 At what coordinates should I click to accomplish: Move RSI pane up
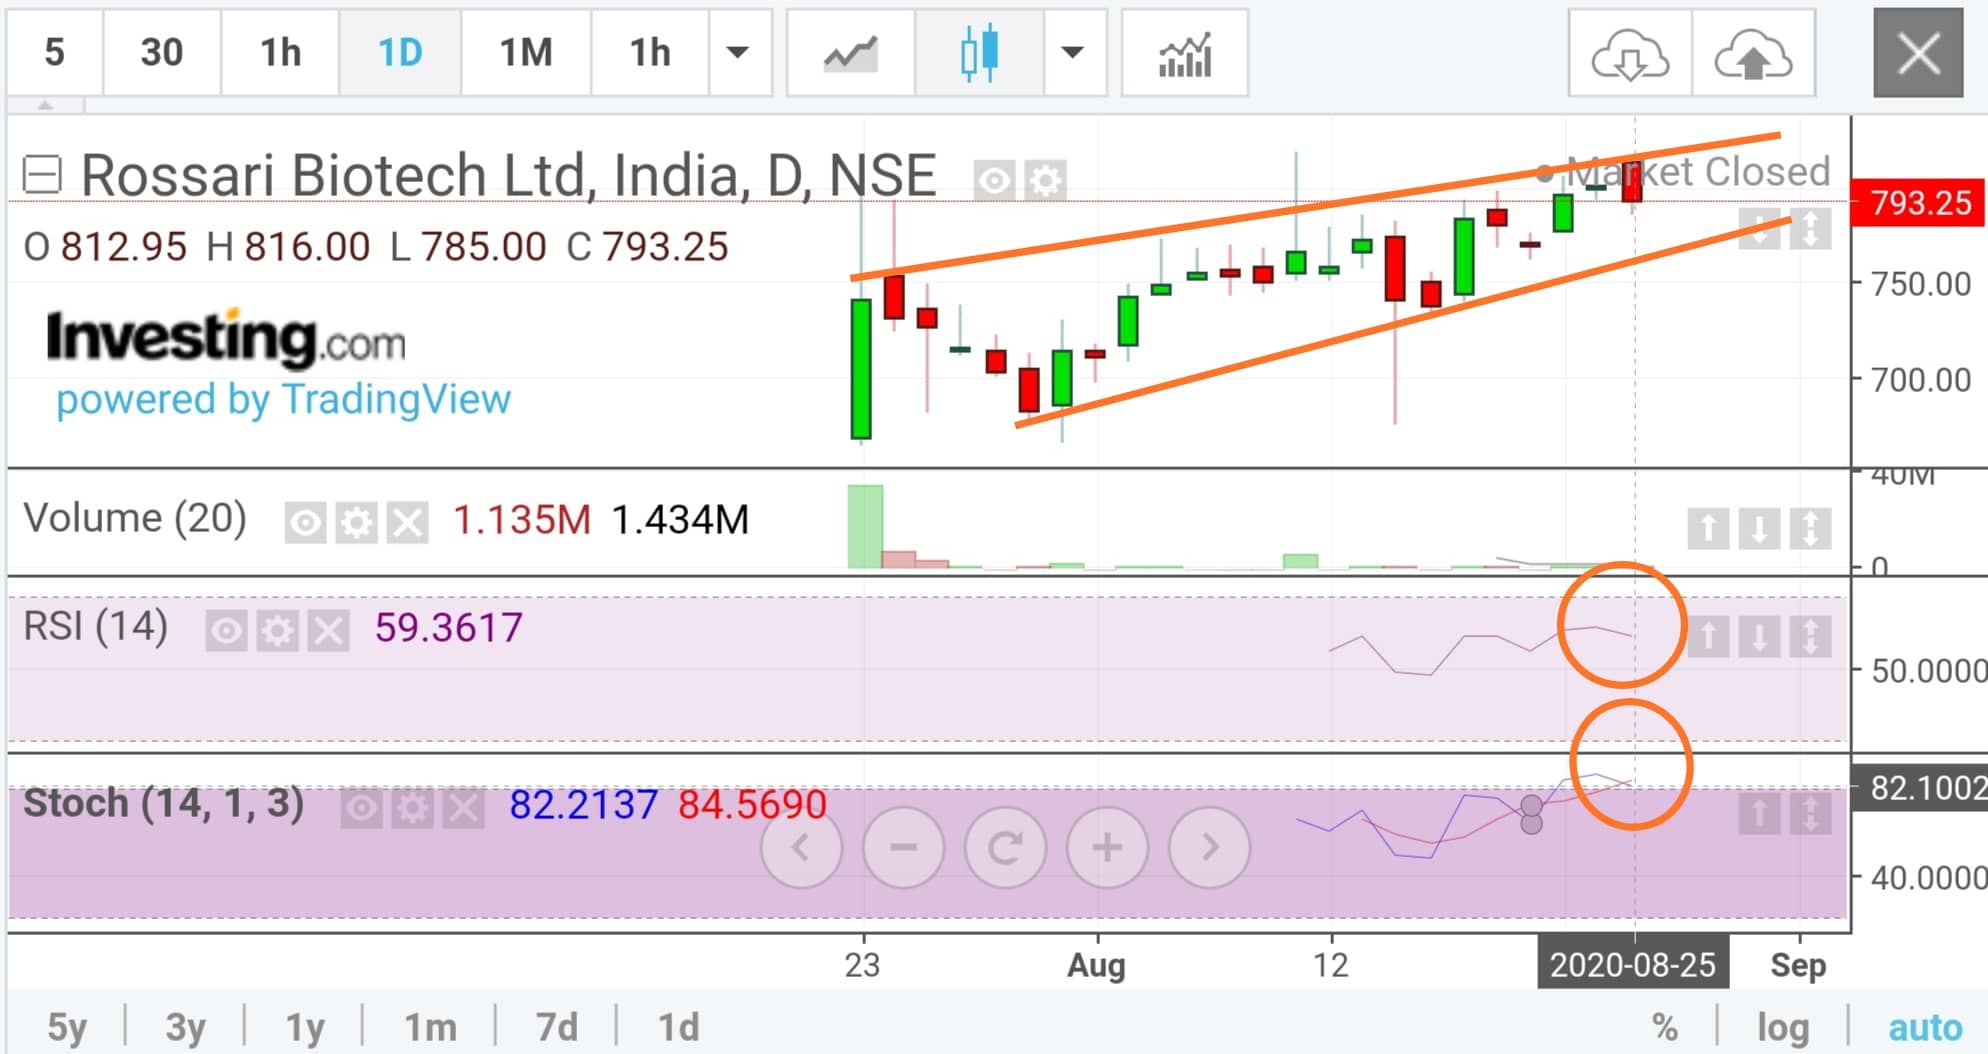tap(1708, 636)
